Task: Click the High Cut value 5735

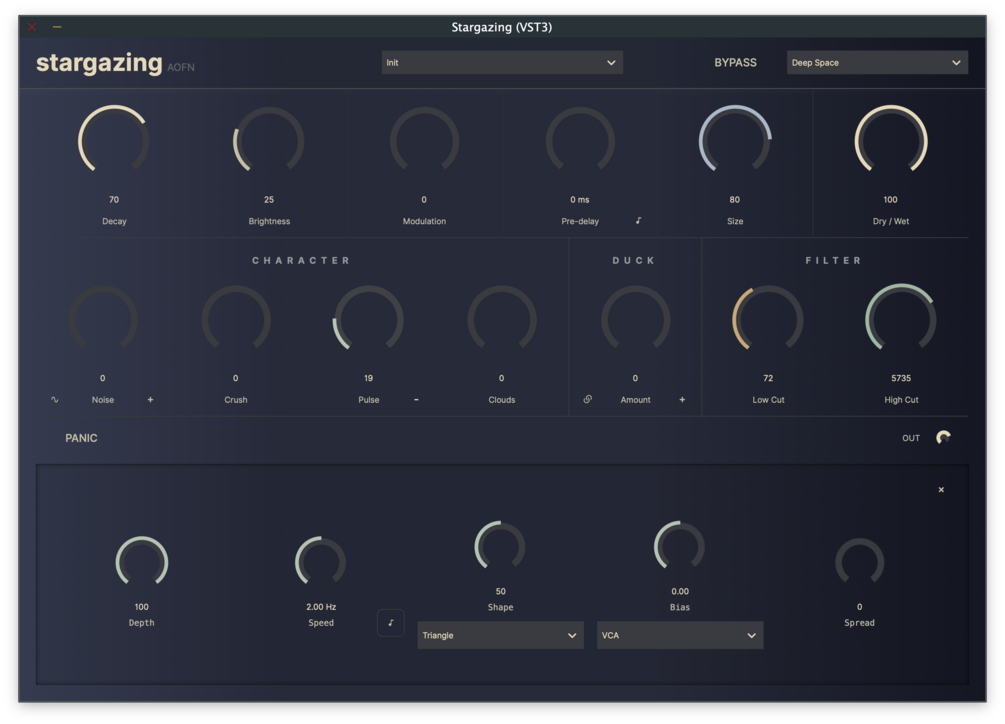Action: (x=901, y=378)
